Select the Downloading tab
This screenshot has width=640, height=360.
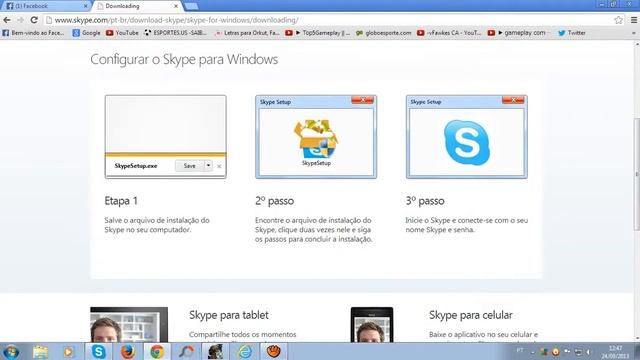(137, 6)
